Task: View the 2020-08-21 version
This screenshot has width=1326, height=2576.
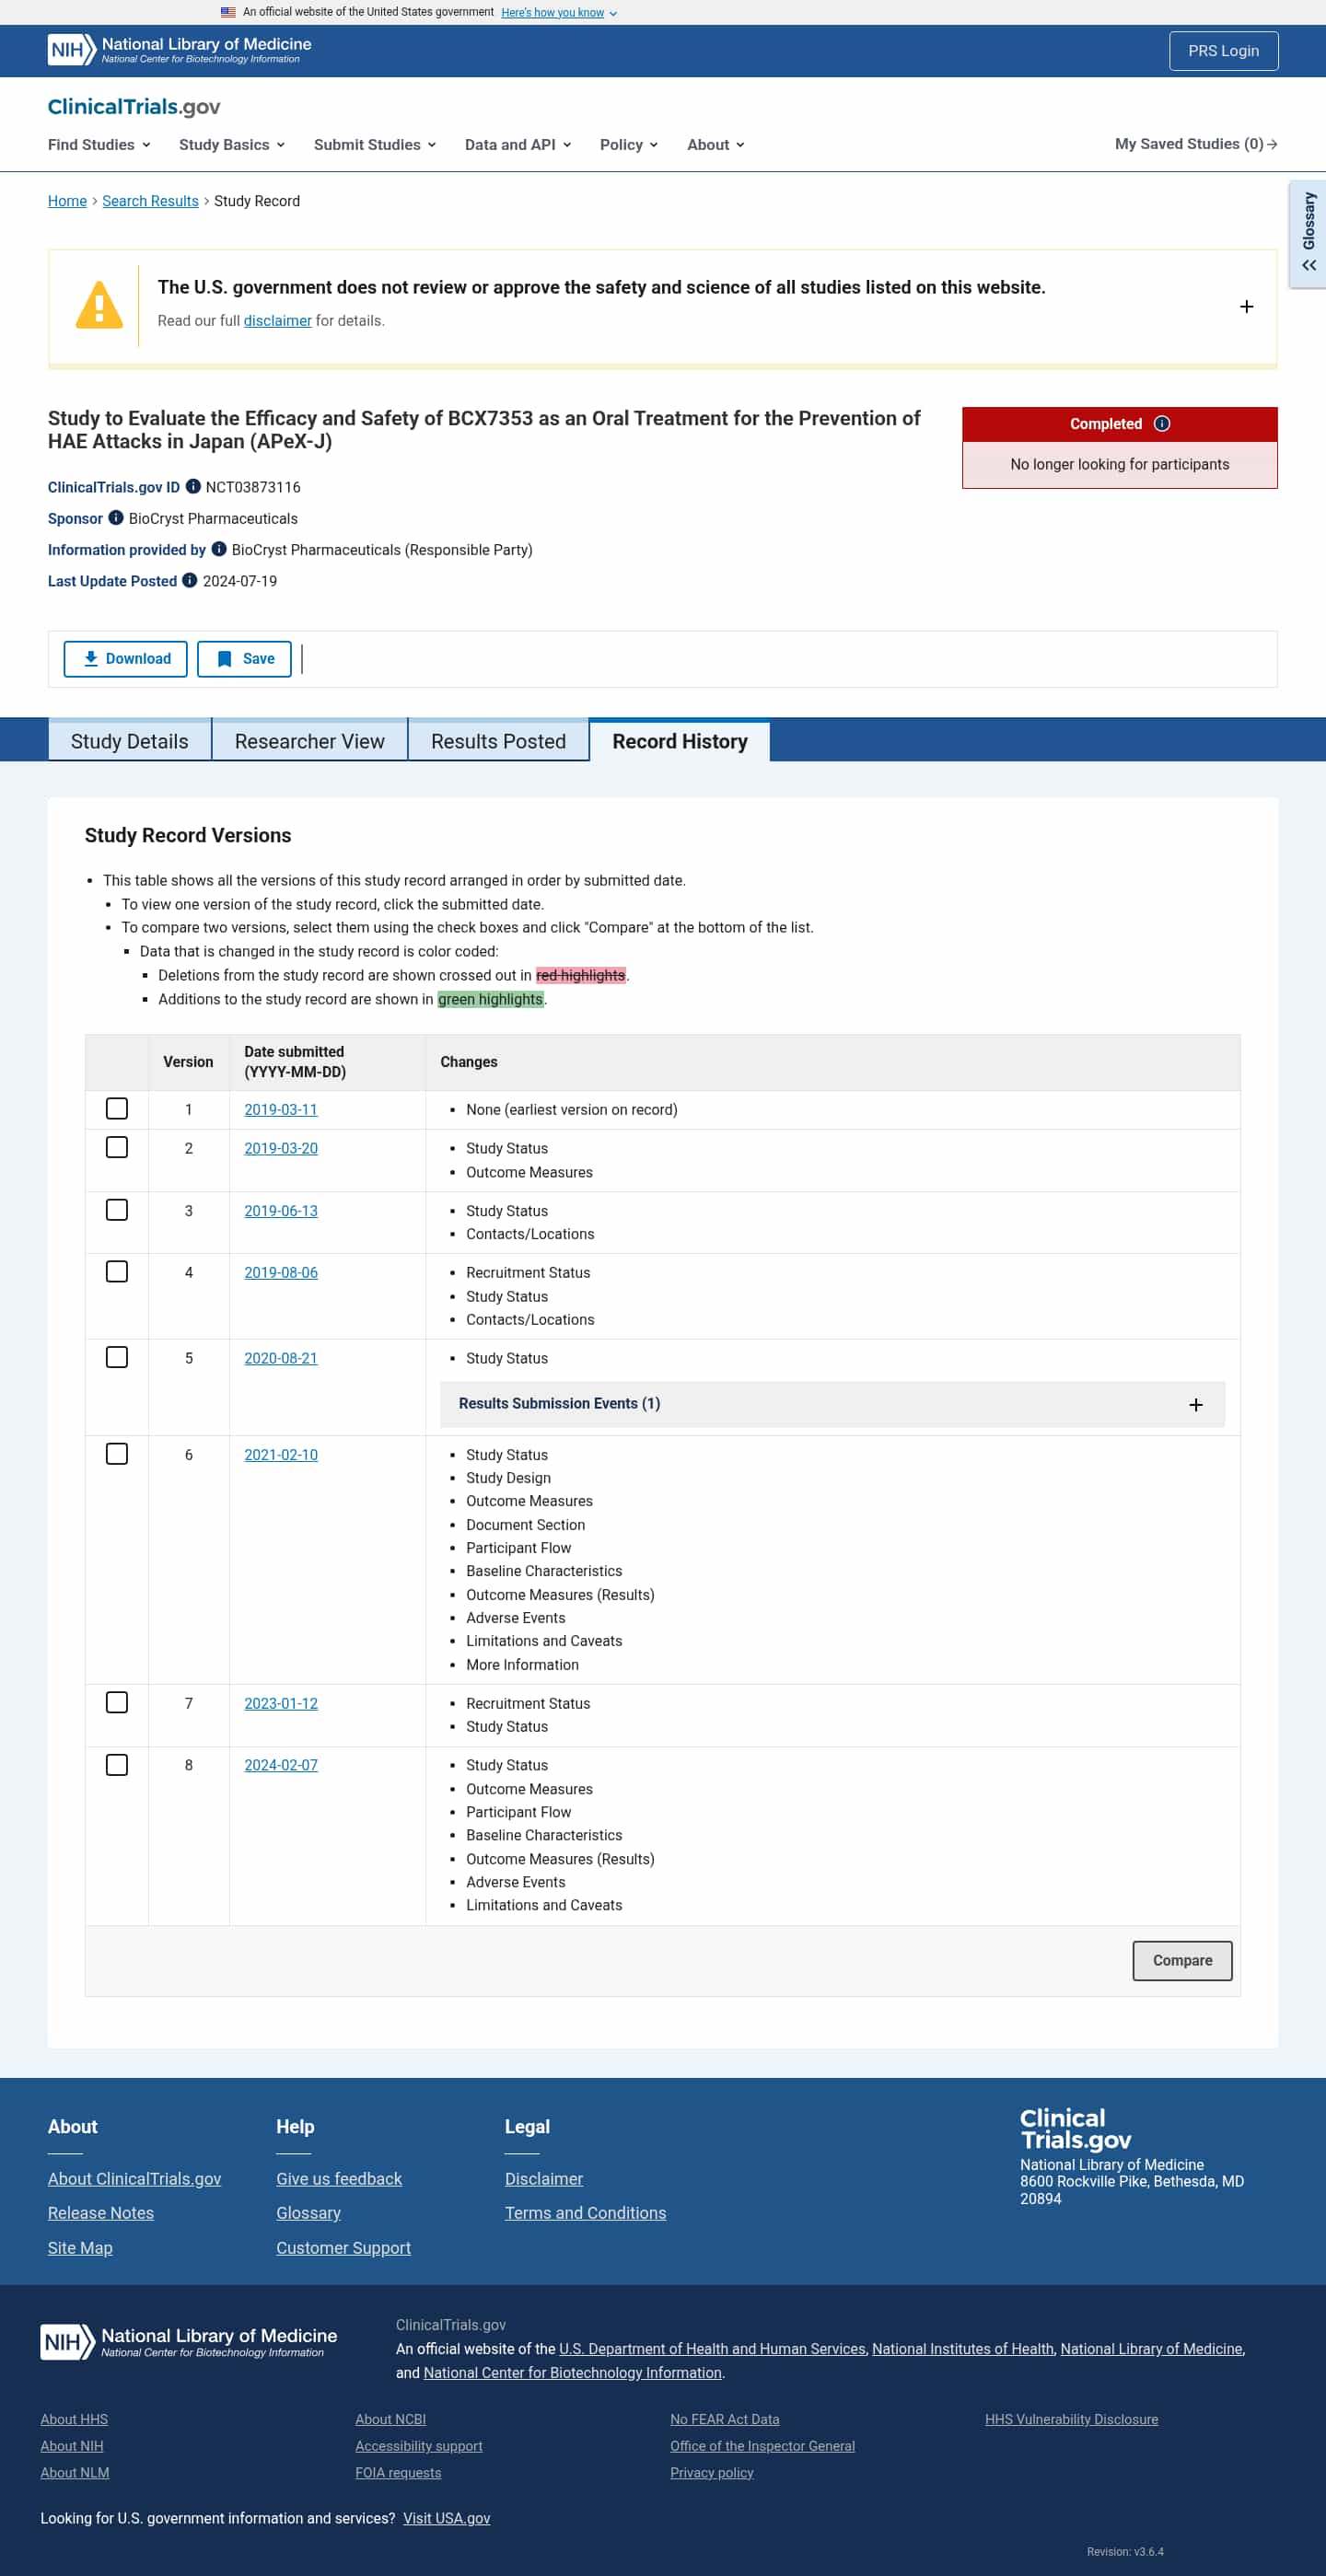Action: [281, 1358]
